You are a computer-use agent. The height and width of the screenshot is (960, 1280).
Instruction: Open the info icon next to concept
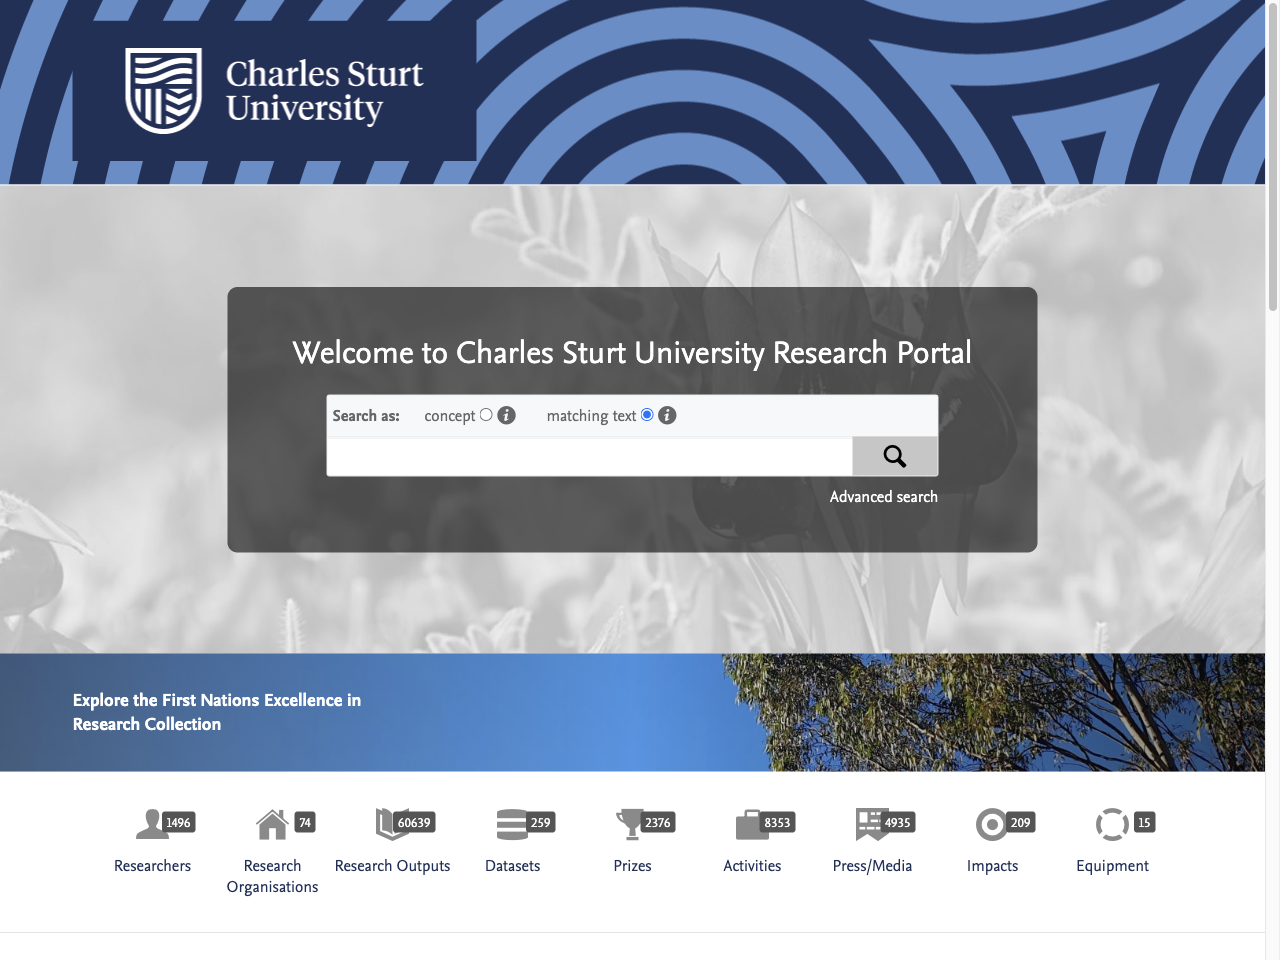[507, 415]
